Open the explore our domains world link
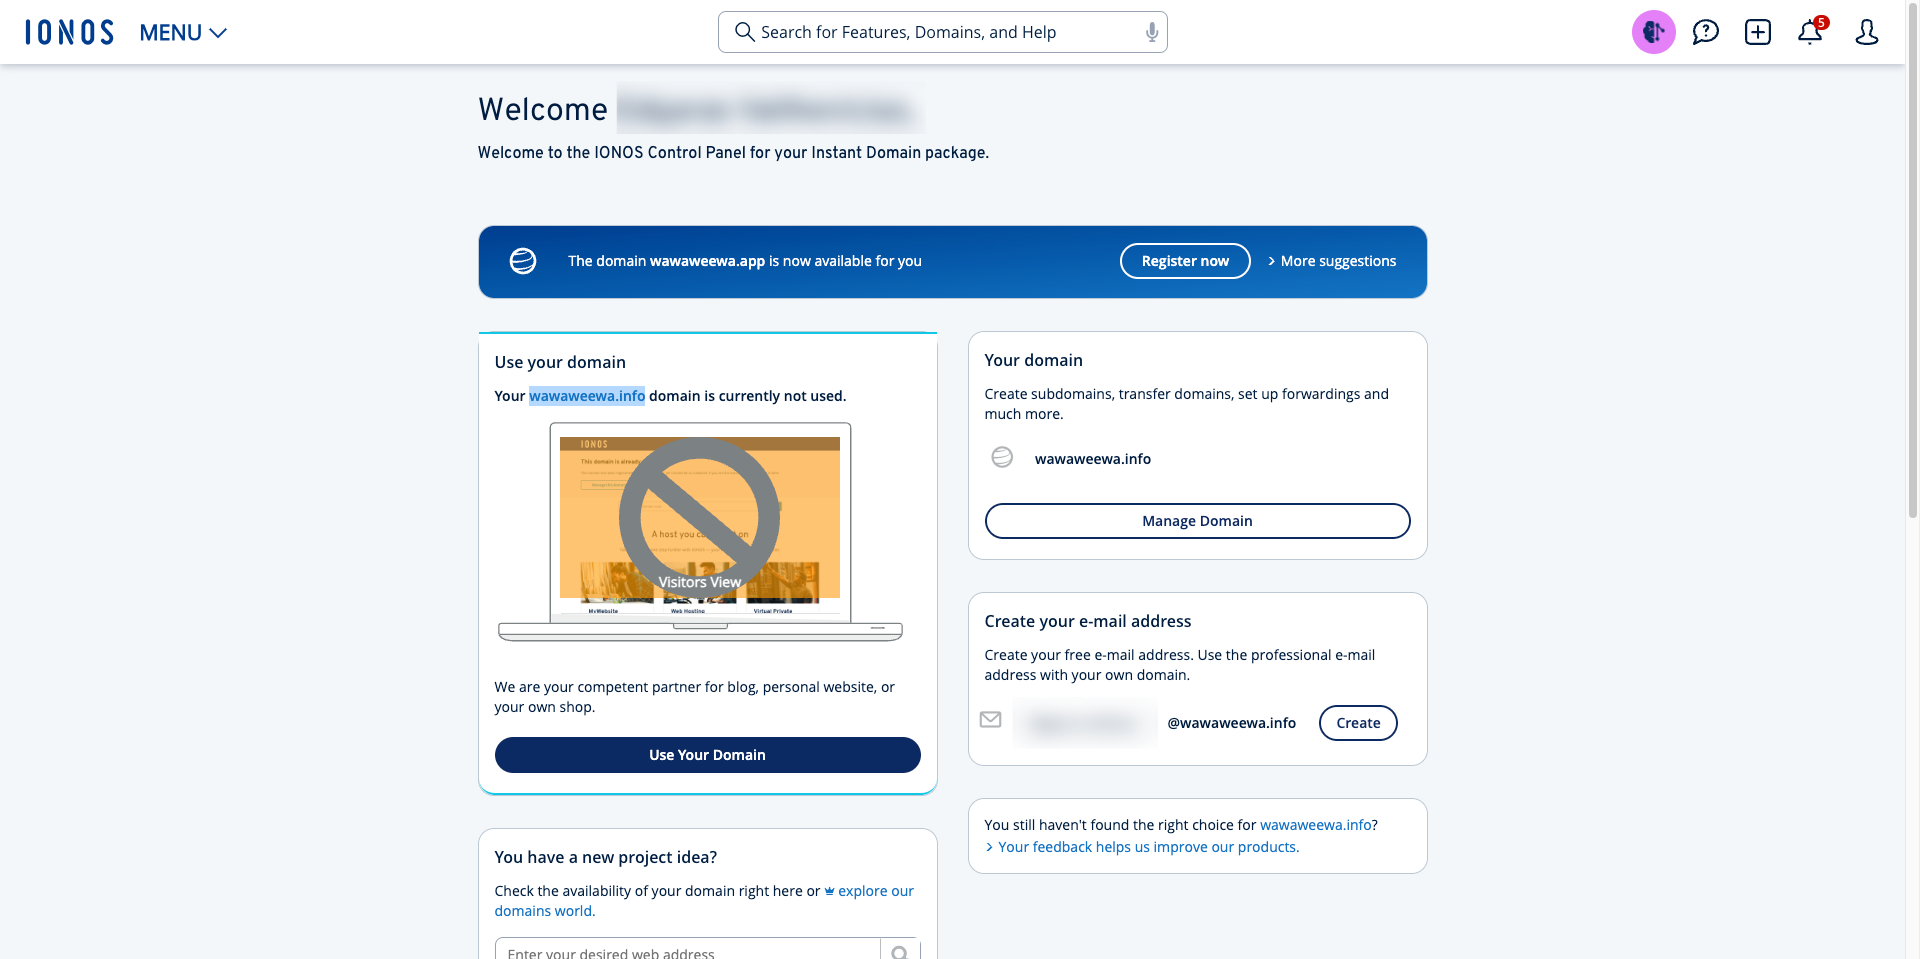This screenshot has height=959, width=1920. click(x=704, y=901)
